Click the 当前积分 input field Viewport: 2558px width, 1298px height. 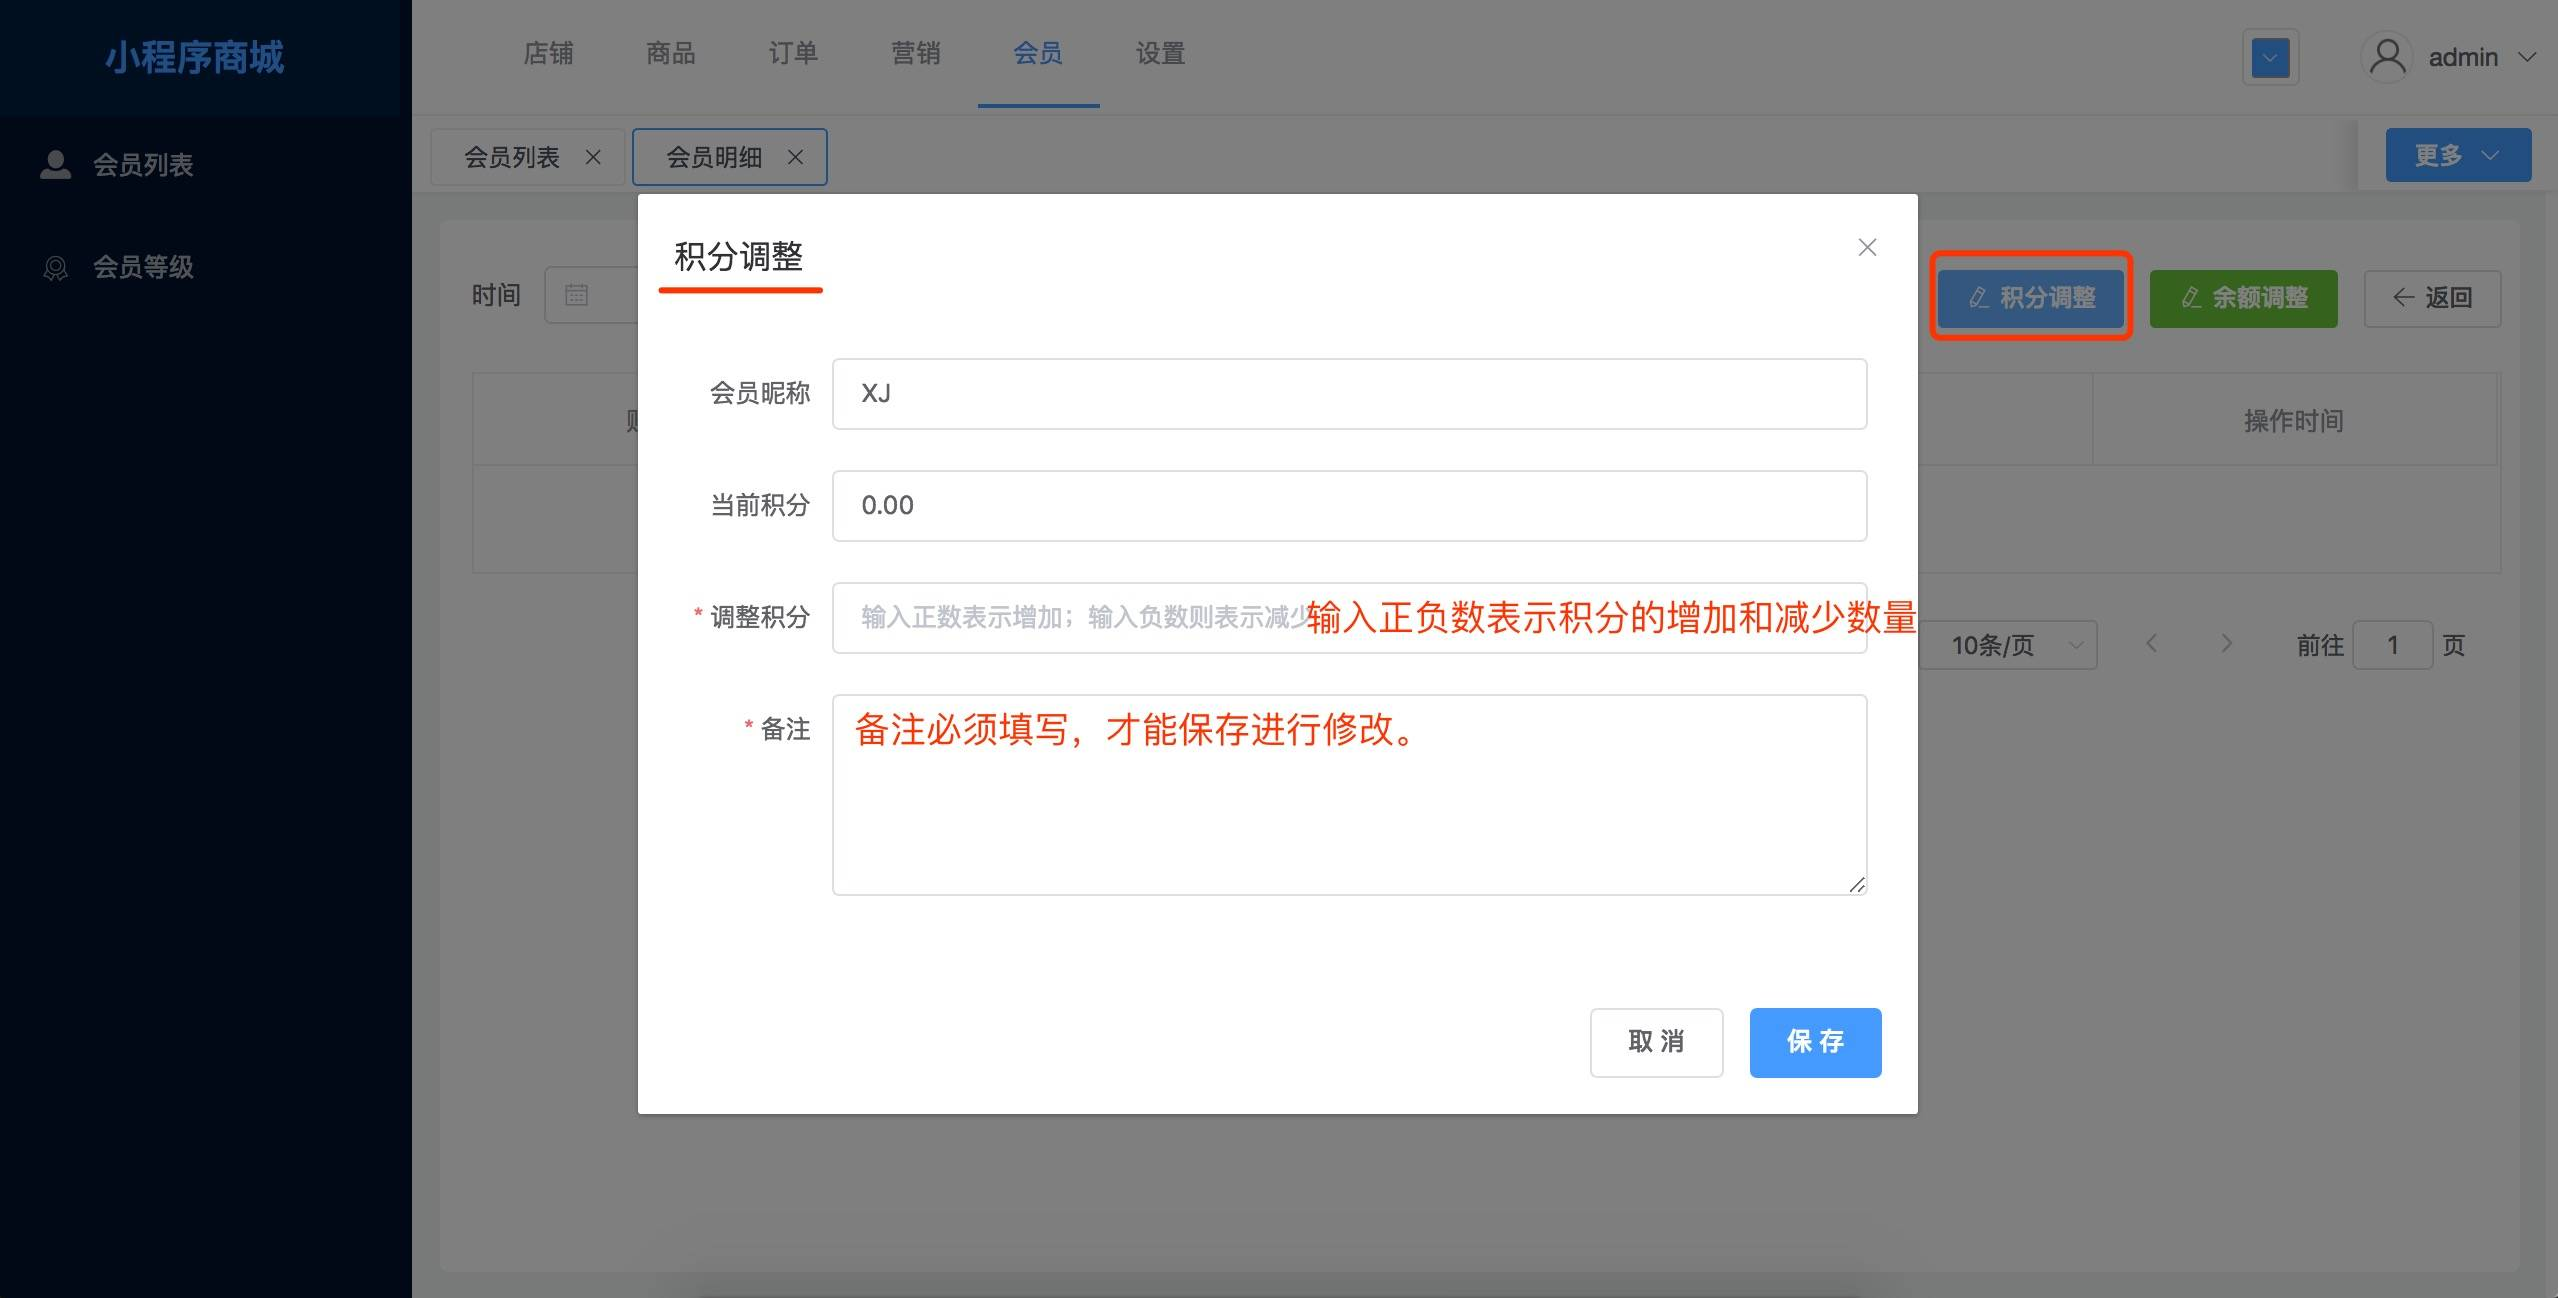click(x=1349, y=506)
